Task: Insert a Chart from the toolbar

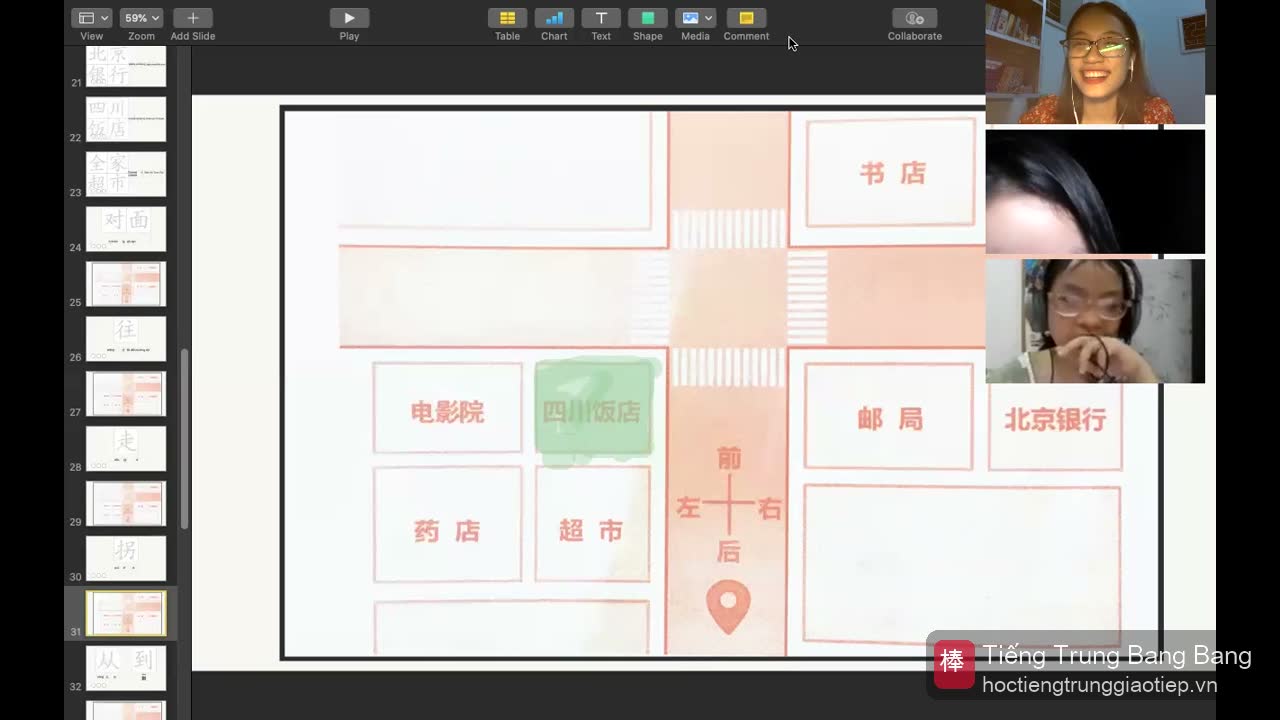Action: 554,18
